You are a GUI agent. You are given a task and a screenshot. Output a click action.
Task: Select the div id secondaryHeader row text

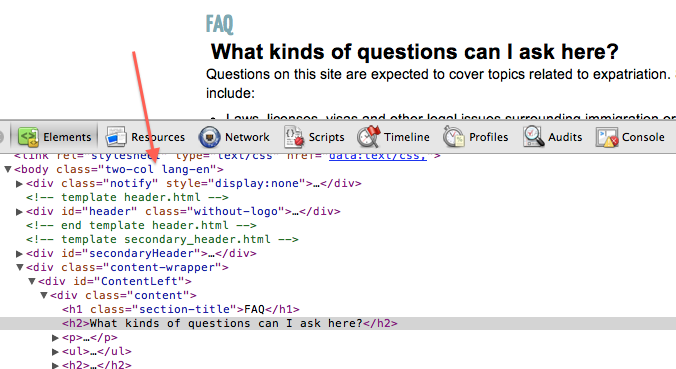pyautogui.click(x=141, y=253)
